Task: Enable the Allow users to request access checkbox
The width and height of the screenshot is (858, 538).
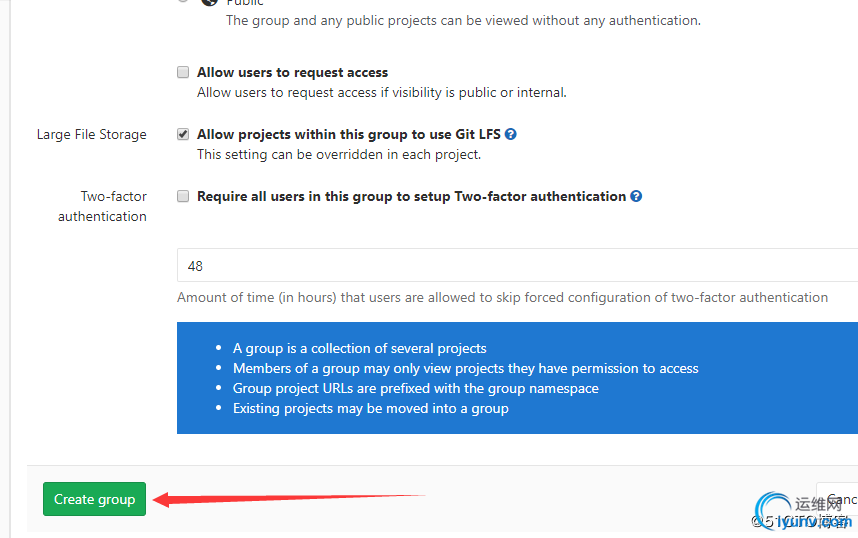Action: click(183, 72)
